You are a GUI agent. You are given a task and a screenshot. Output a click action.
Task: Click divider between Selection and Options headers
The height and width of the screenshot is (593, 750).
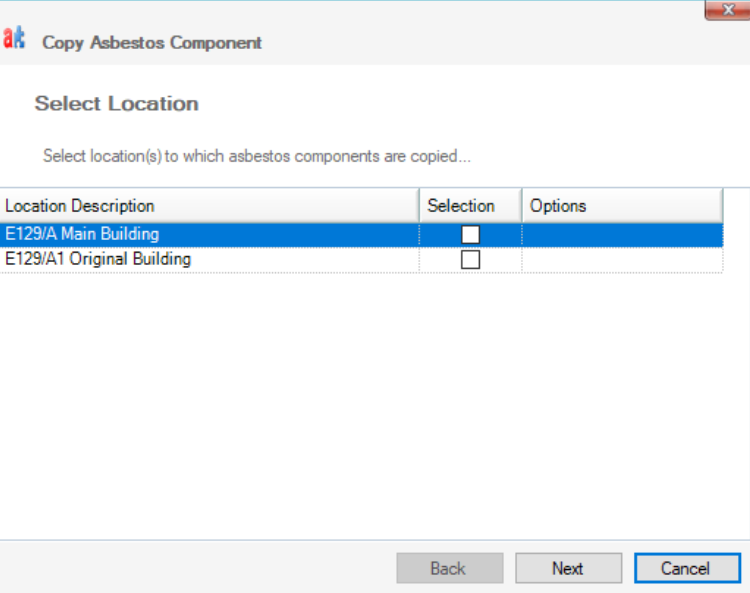521,206
